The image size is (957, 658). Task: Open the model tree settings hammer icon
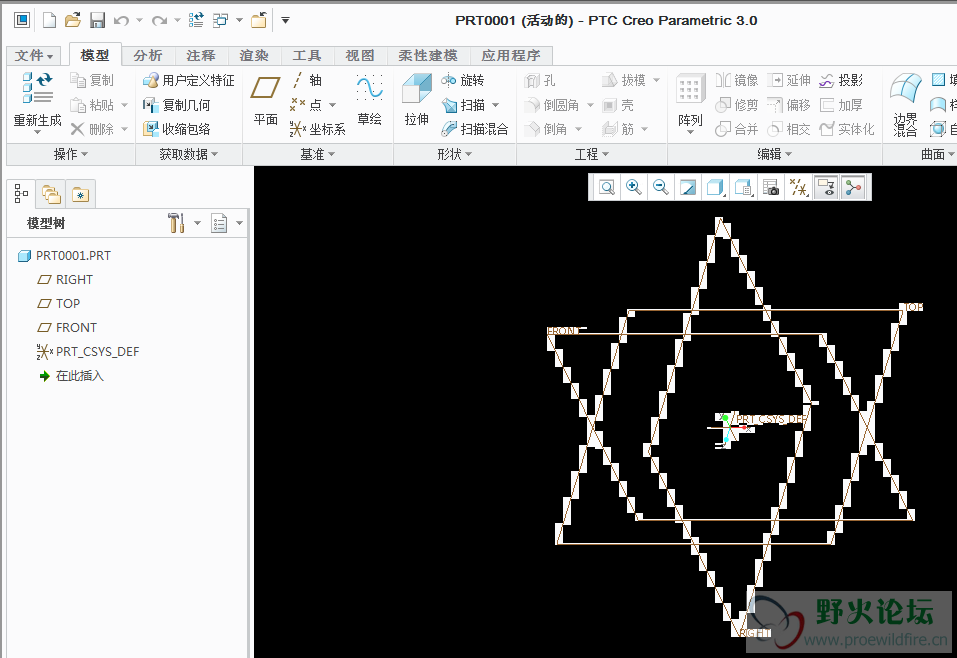[x=176, y=223]
